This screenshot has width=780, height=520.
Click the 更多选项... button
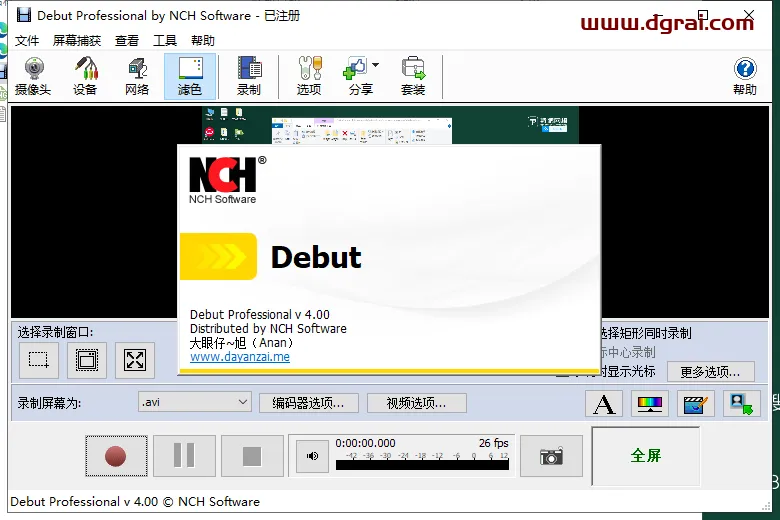coord(710,372)
